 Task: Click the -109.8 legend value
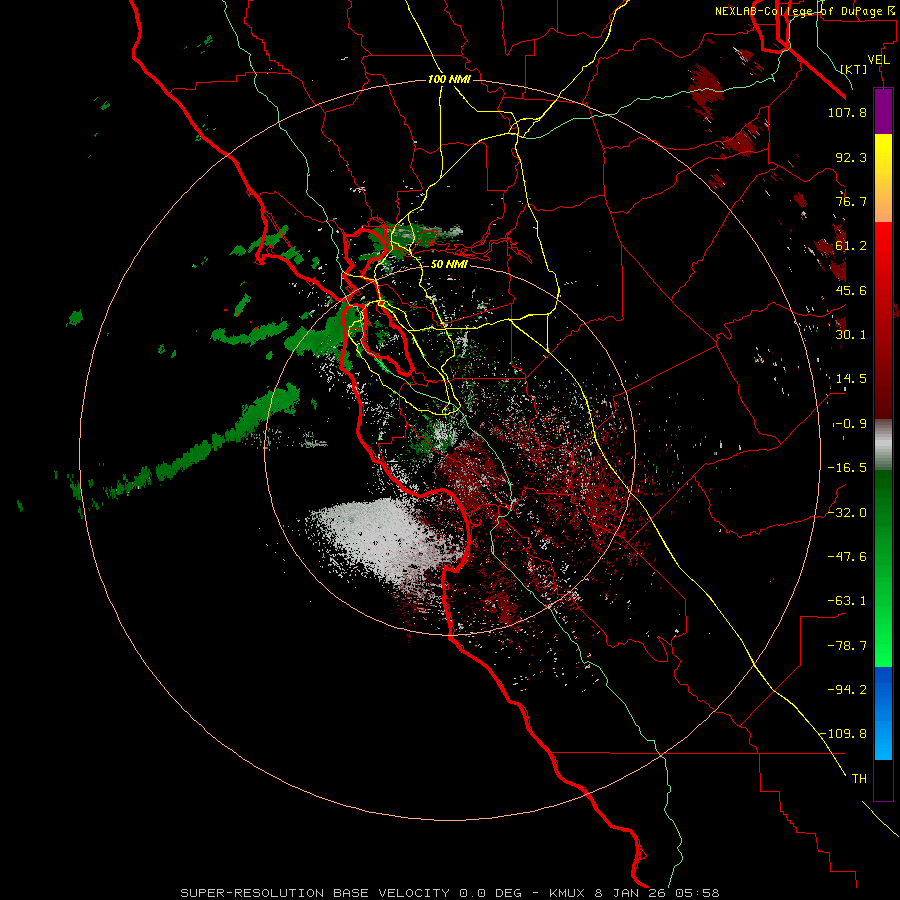(844, 734)
